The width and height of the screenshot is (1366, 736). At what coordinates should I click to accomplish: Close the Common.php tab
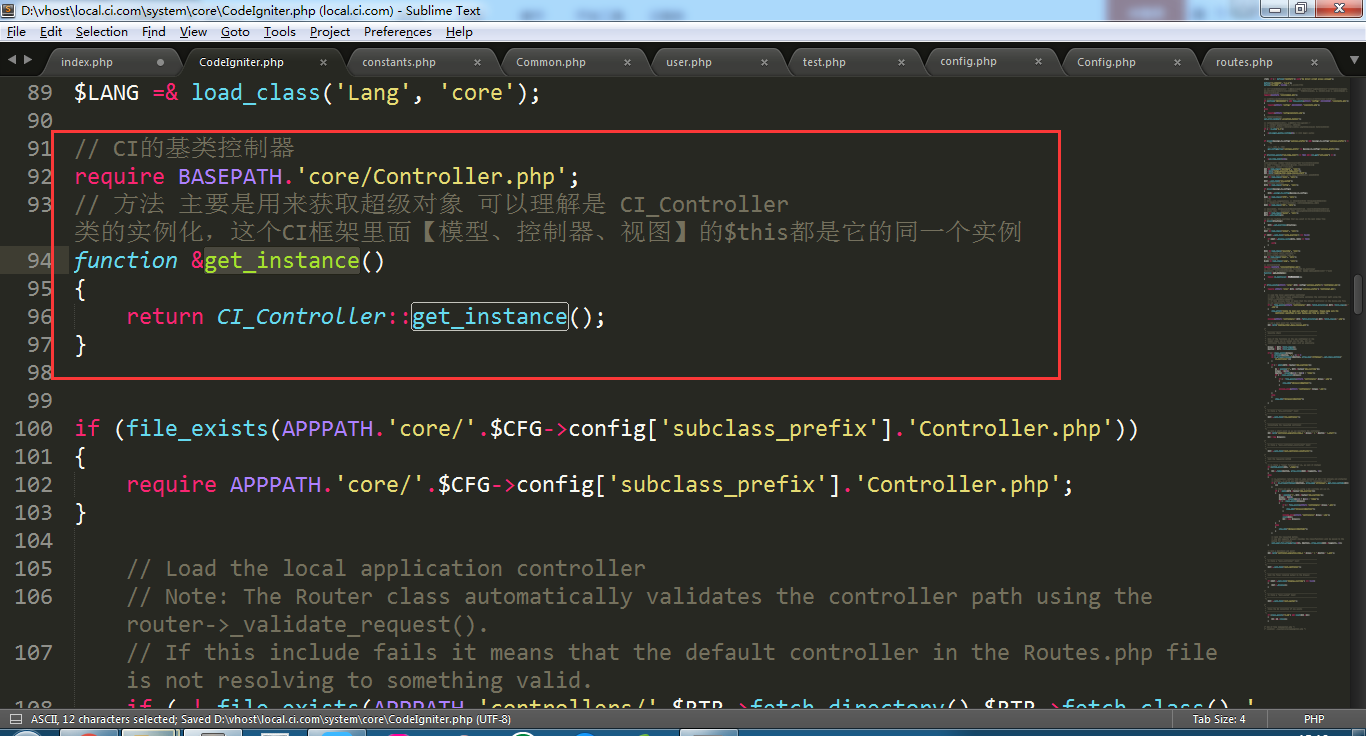coord(627,62)
